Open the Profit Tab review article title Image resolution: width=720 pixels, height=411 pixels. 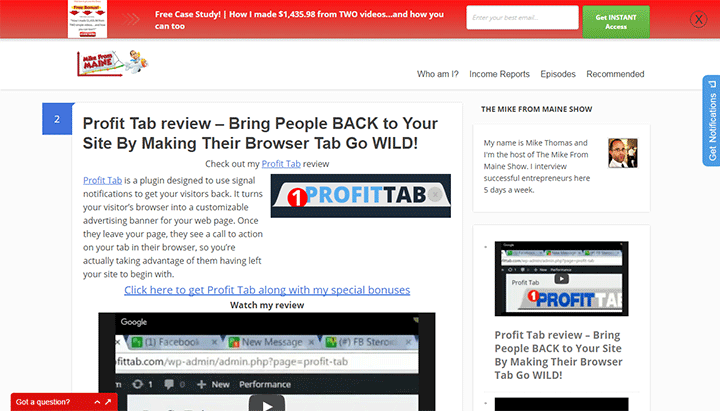(260, 133)
